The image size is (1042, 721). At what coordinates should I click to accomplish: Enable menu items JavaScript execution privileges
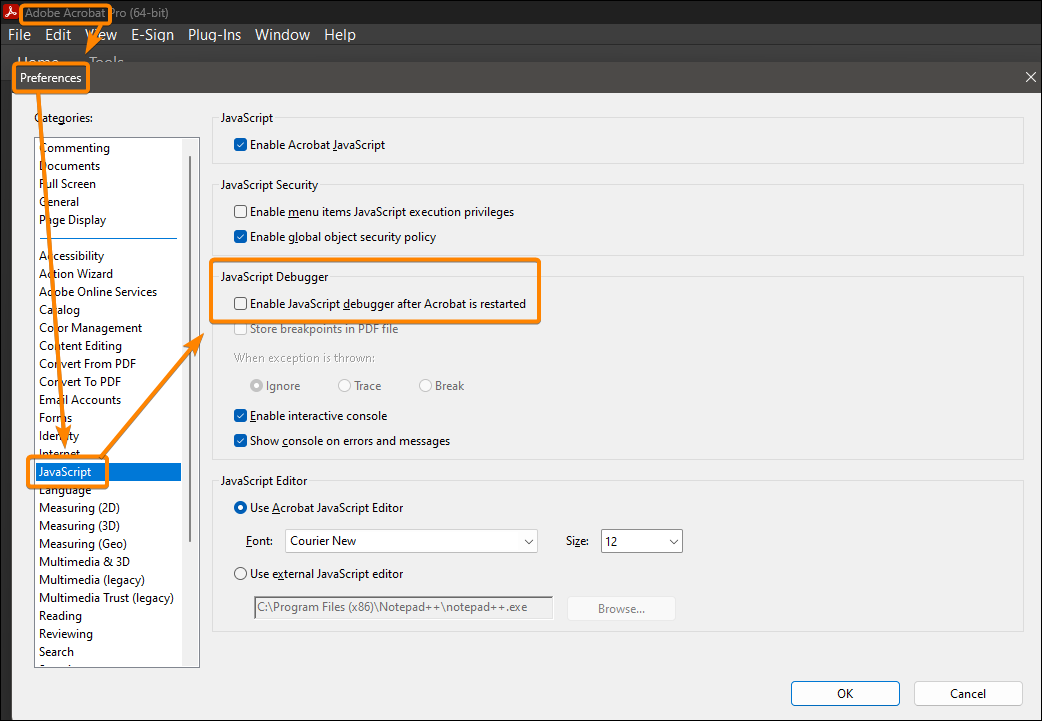coord(240,211)
